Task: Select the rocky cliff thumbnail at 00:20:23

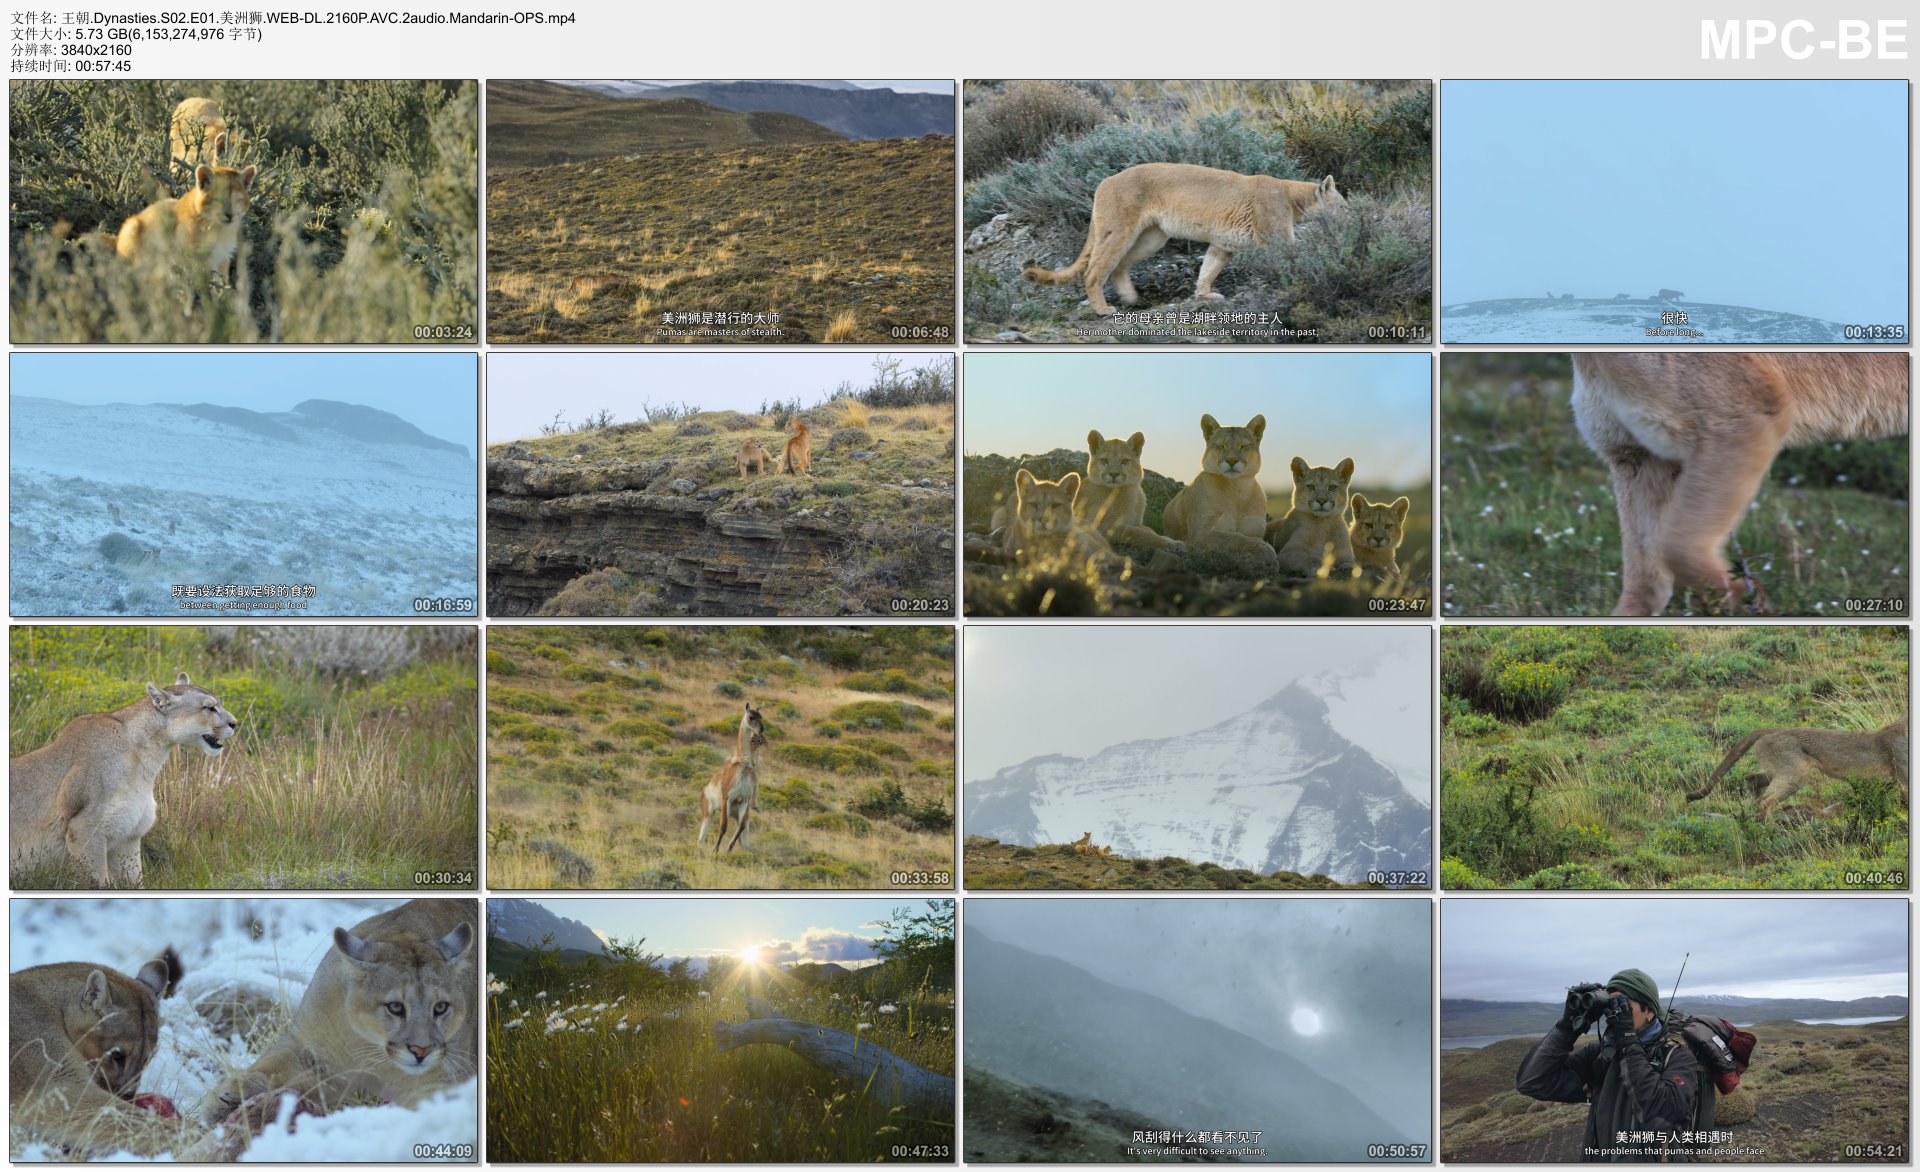Action: pyautogui.click(x=720, y=485)
